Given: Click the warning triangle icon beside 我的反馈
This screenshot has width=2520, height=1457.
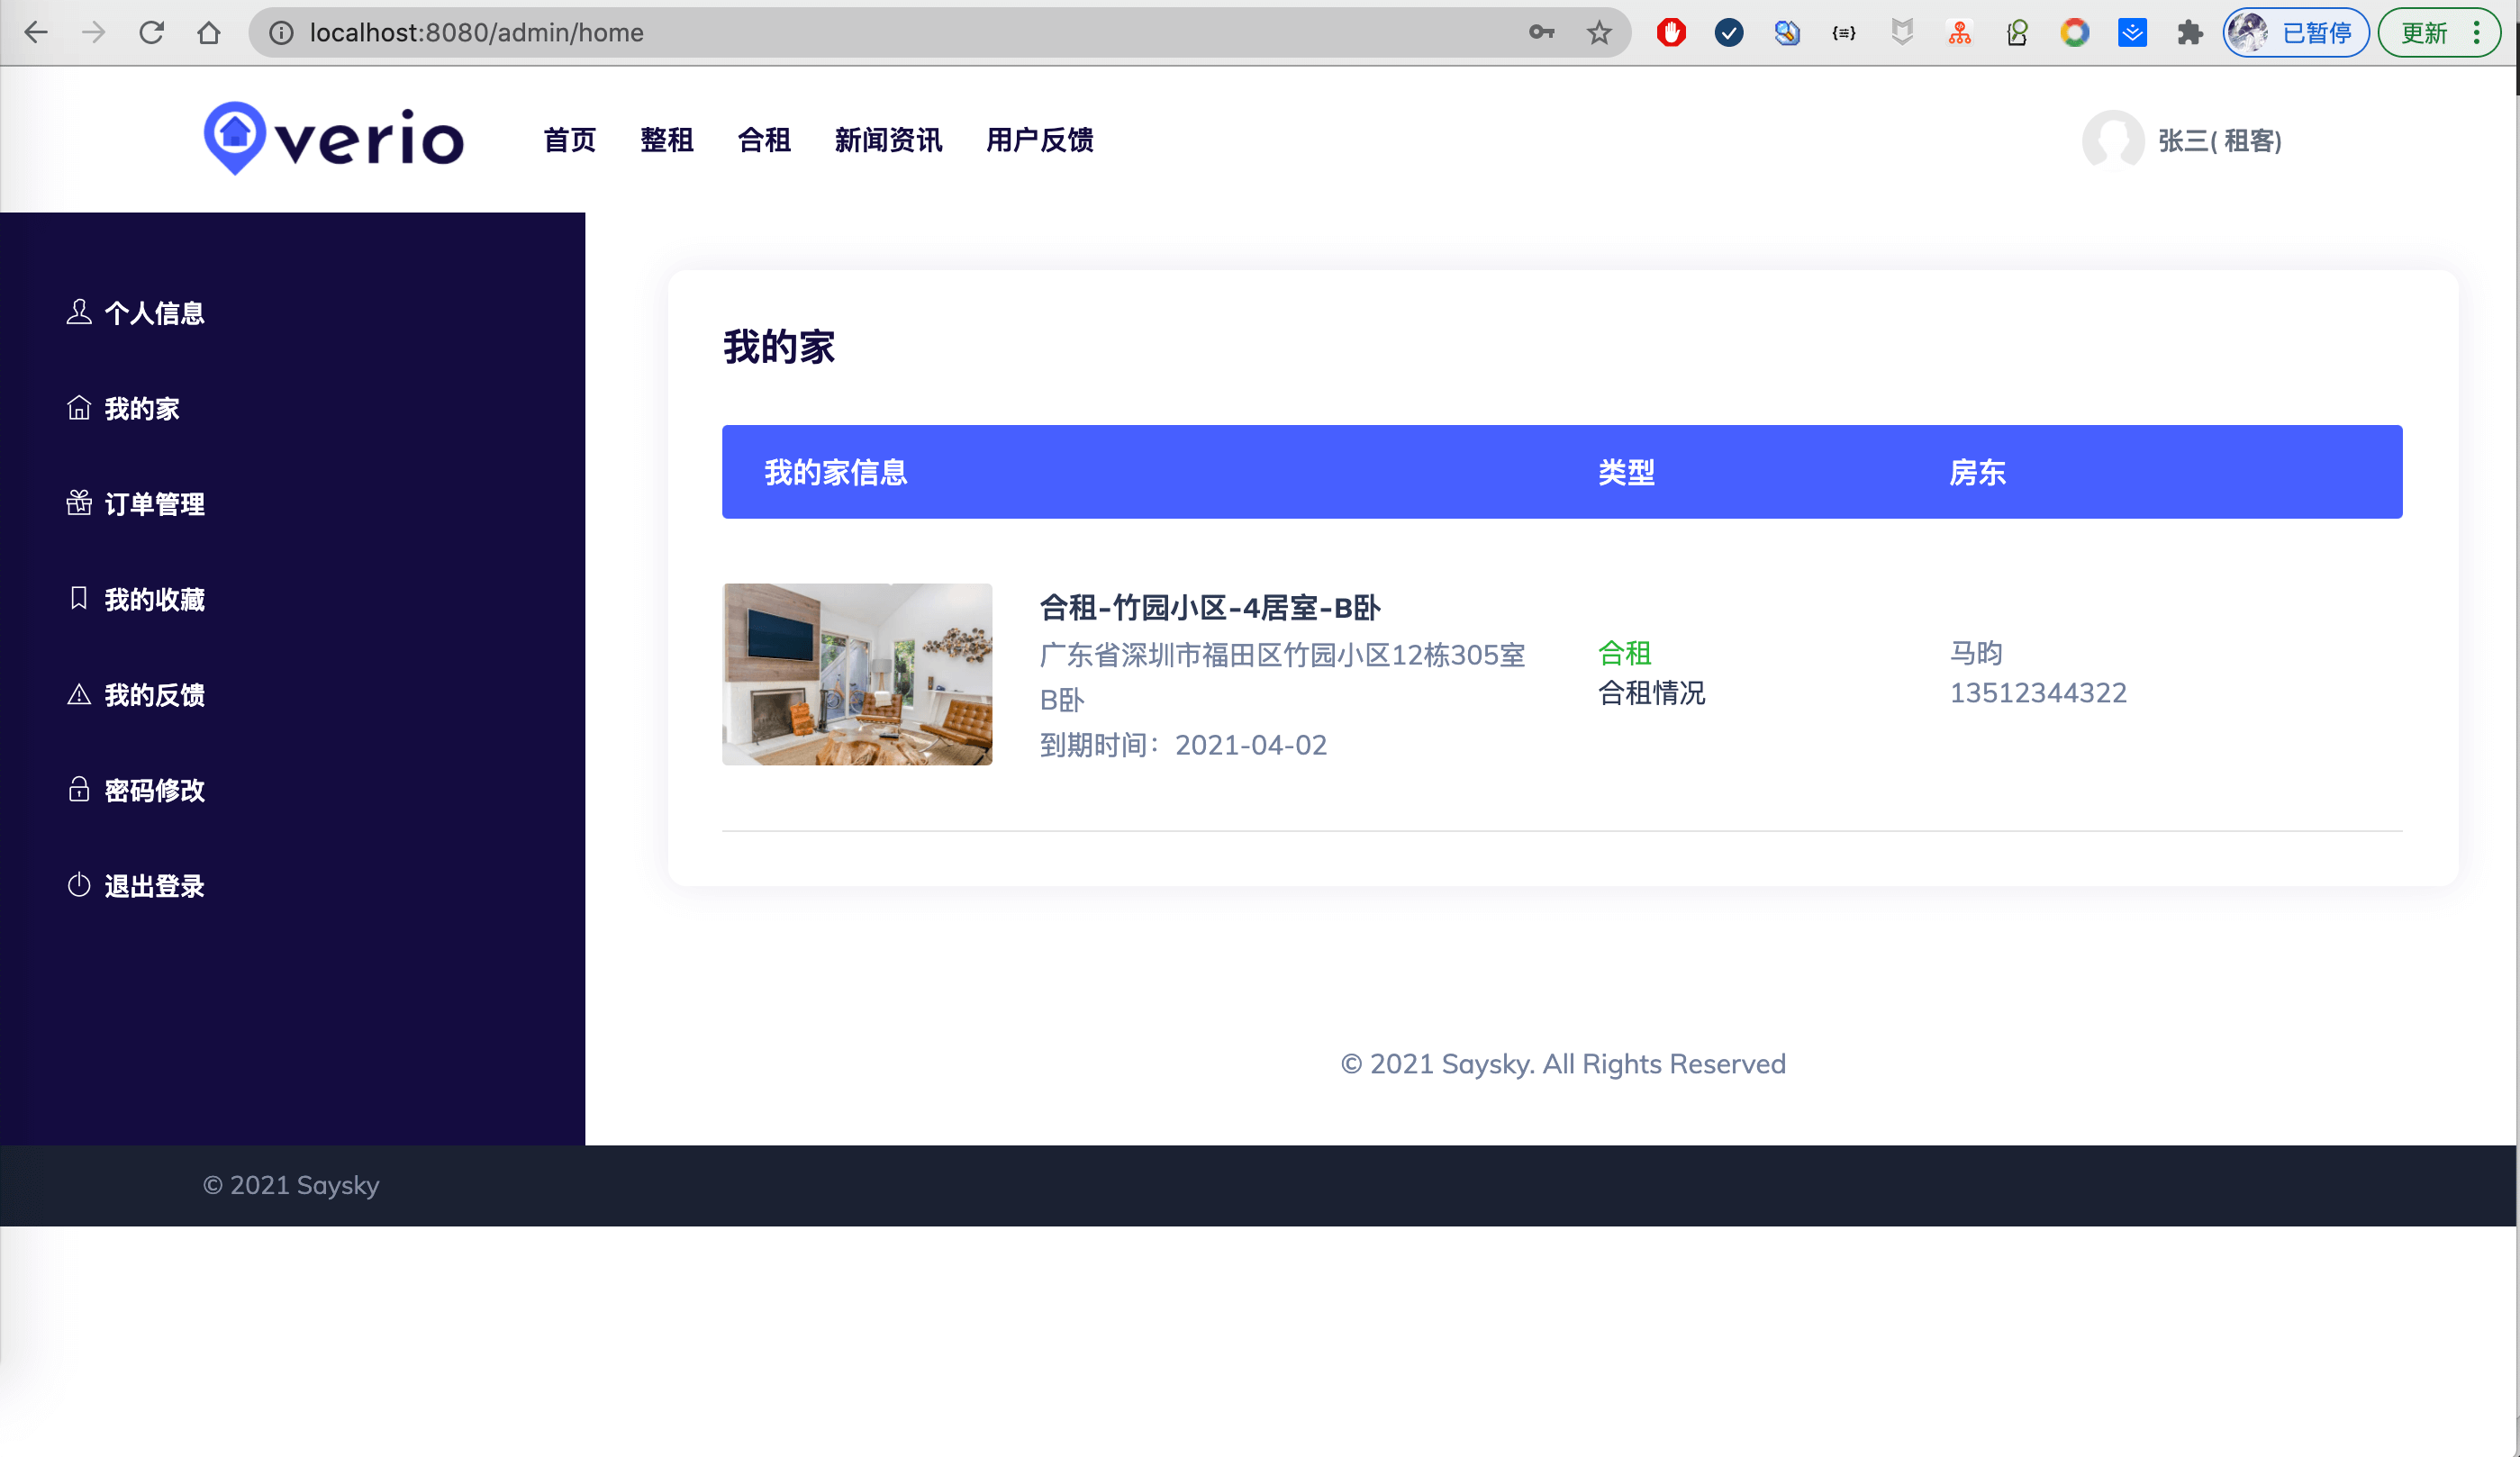Looking at the screenshot, I should click(x=79, y=694).
